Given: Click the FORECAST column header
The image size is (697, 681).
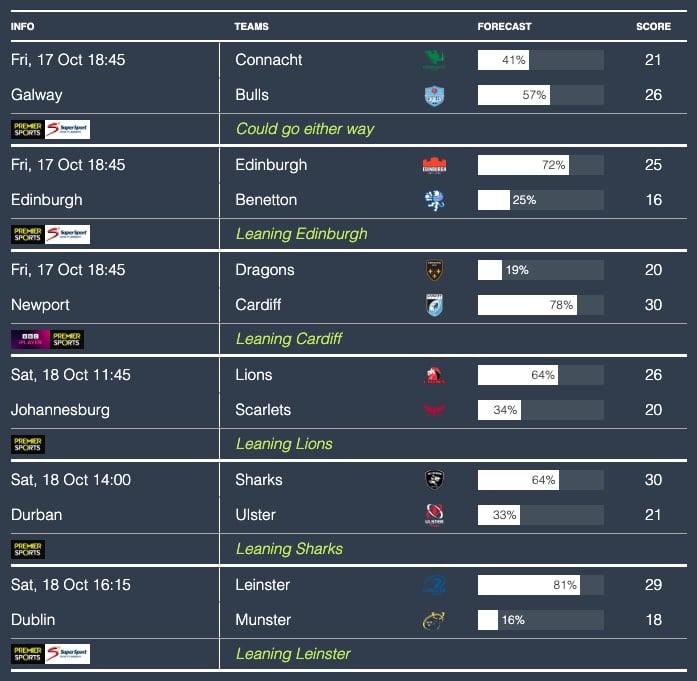Looking at the screenshot, I should click(x=505, y=26).
